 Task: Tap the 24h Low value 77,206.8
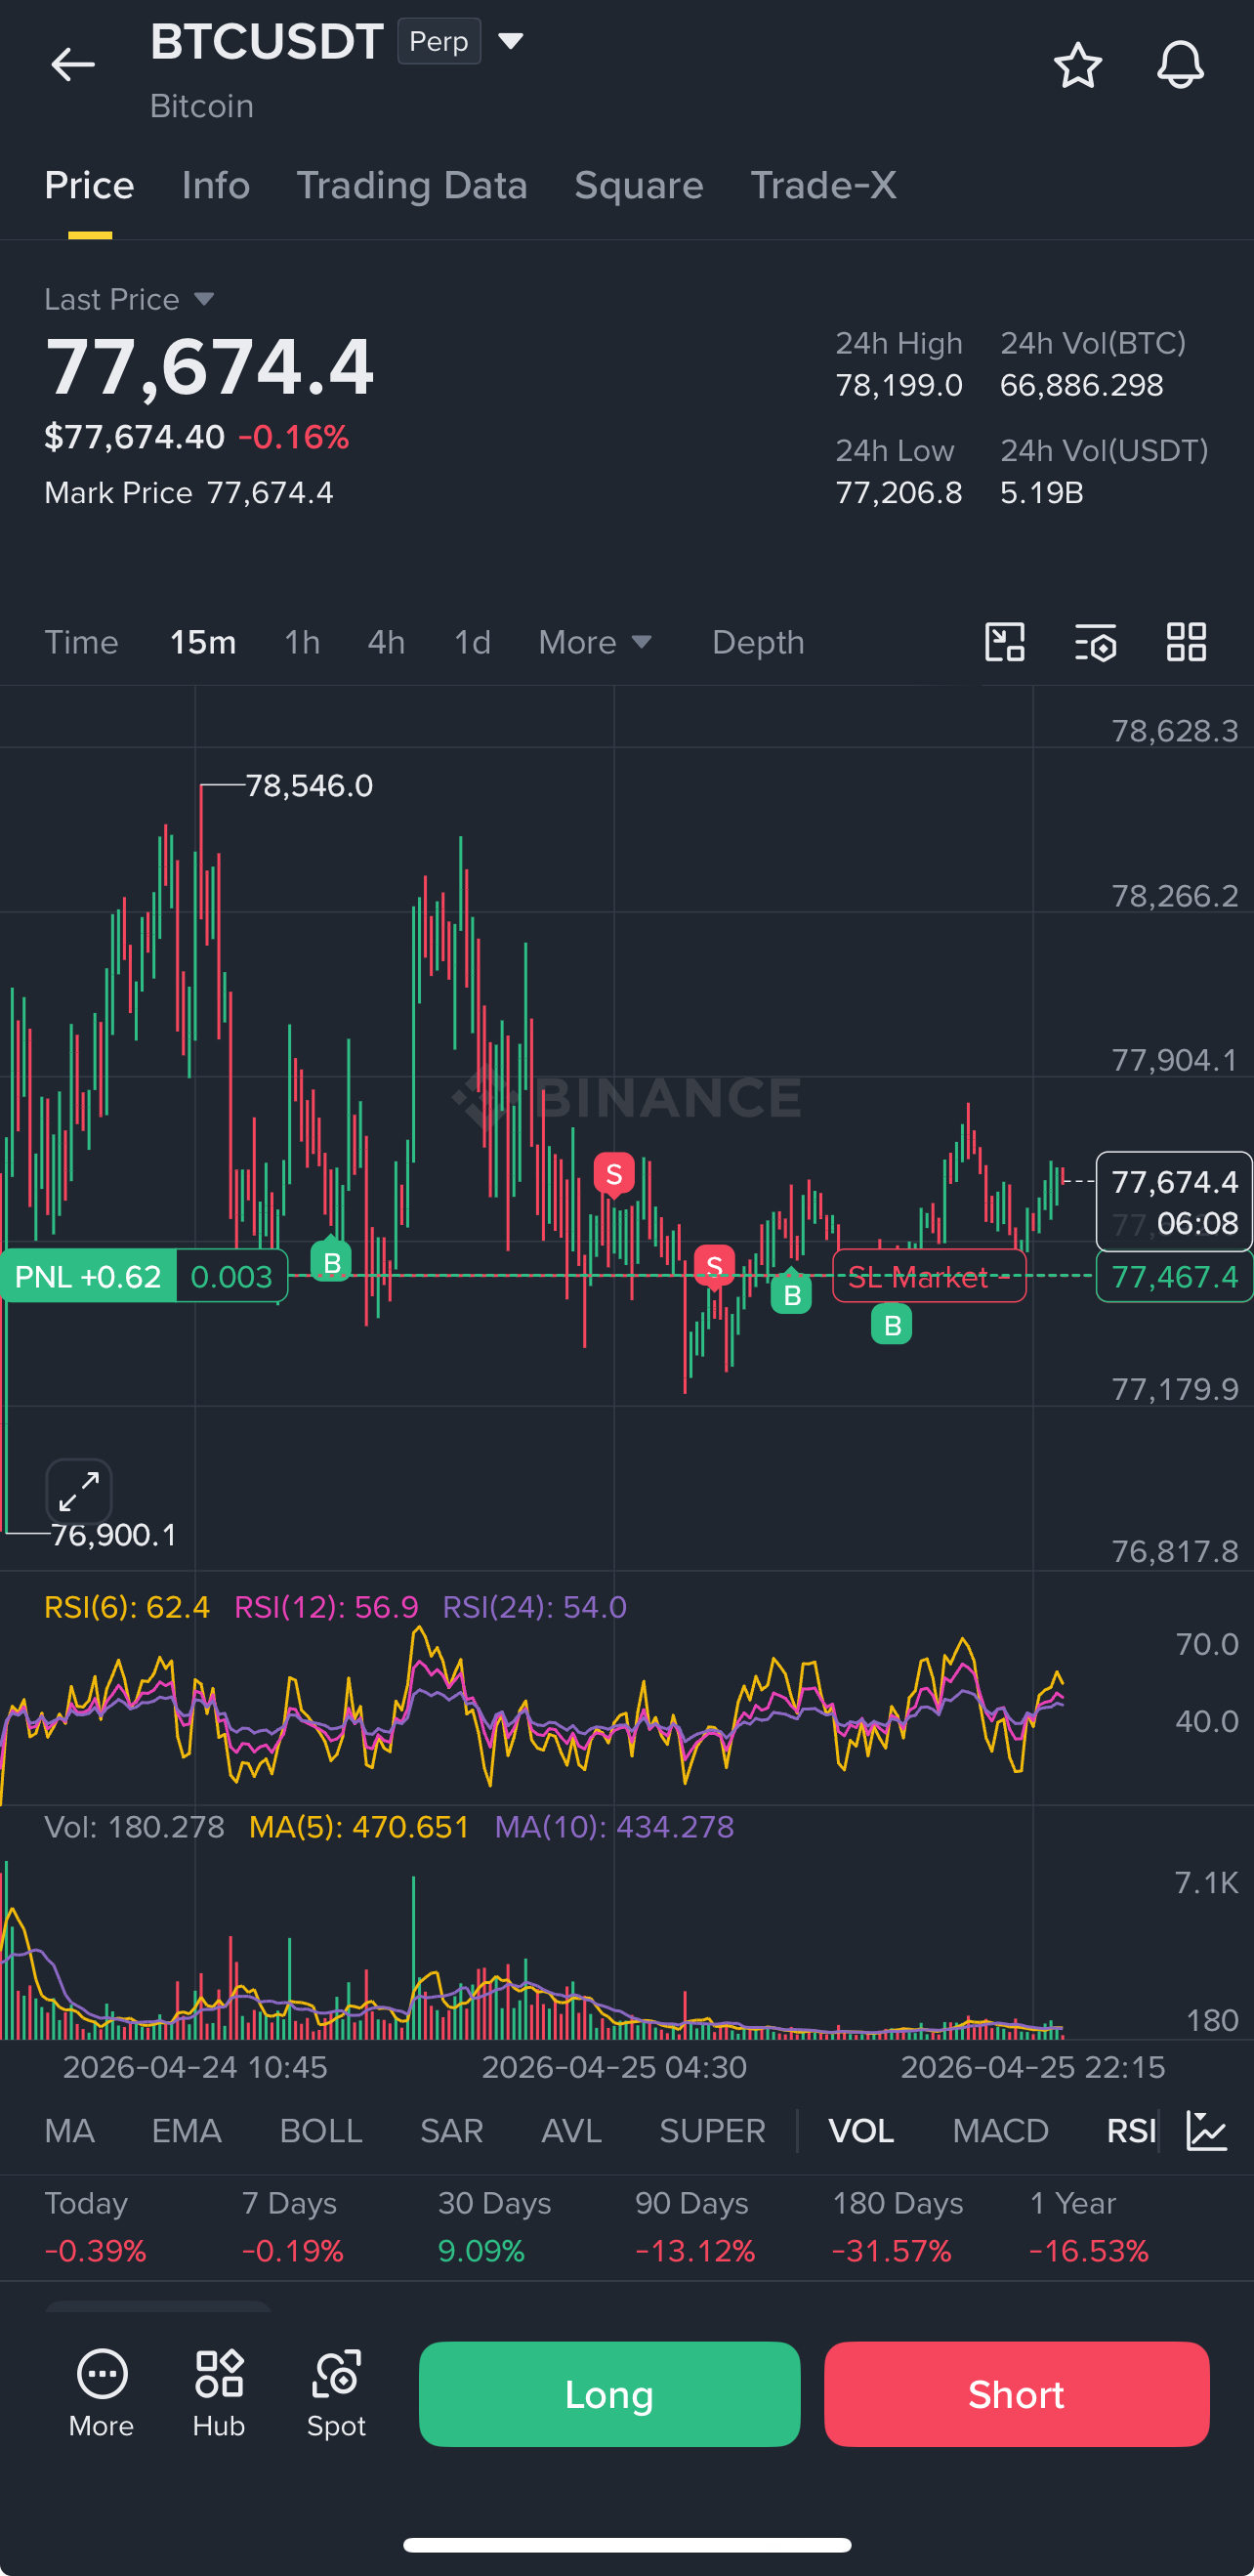899,493
